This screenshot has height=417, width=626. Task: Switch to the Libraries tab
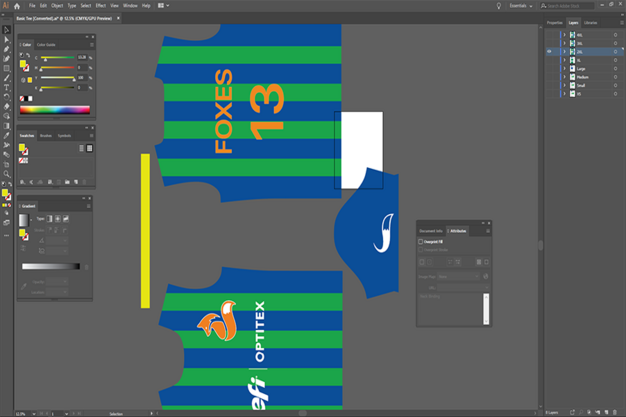click(x=591, y=21)
